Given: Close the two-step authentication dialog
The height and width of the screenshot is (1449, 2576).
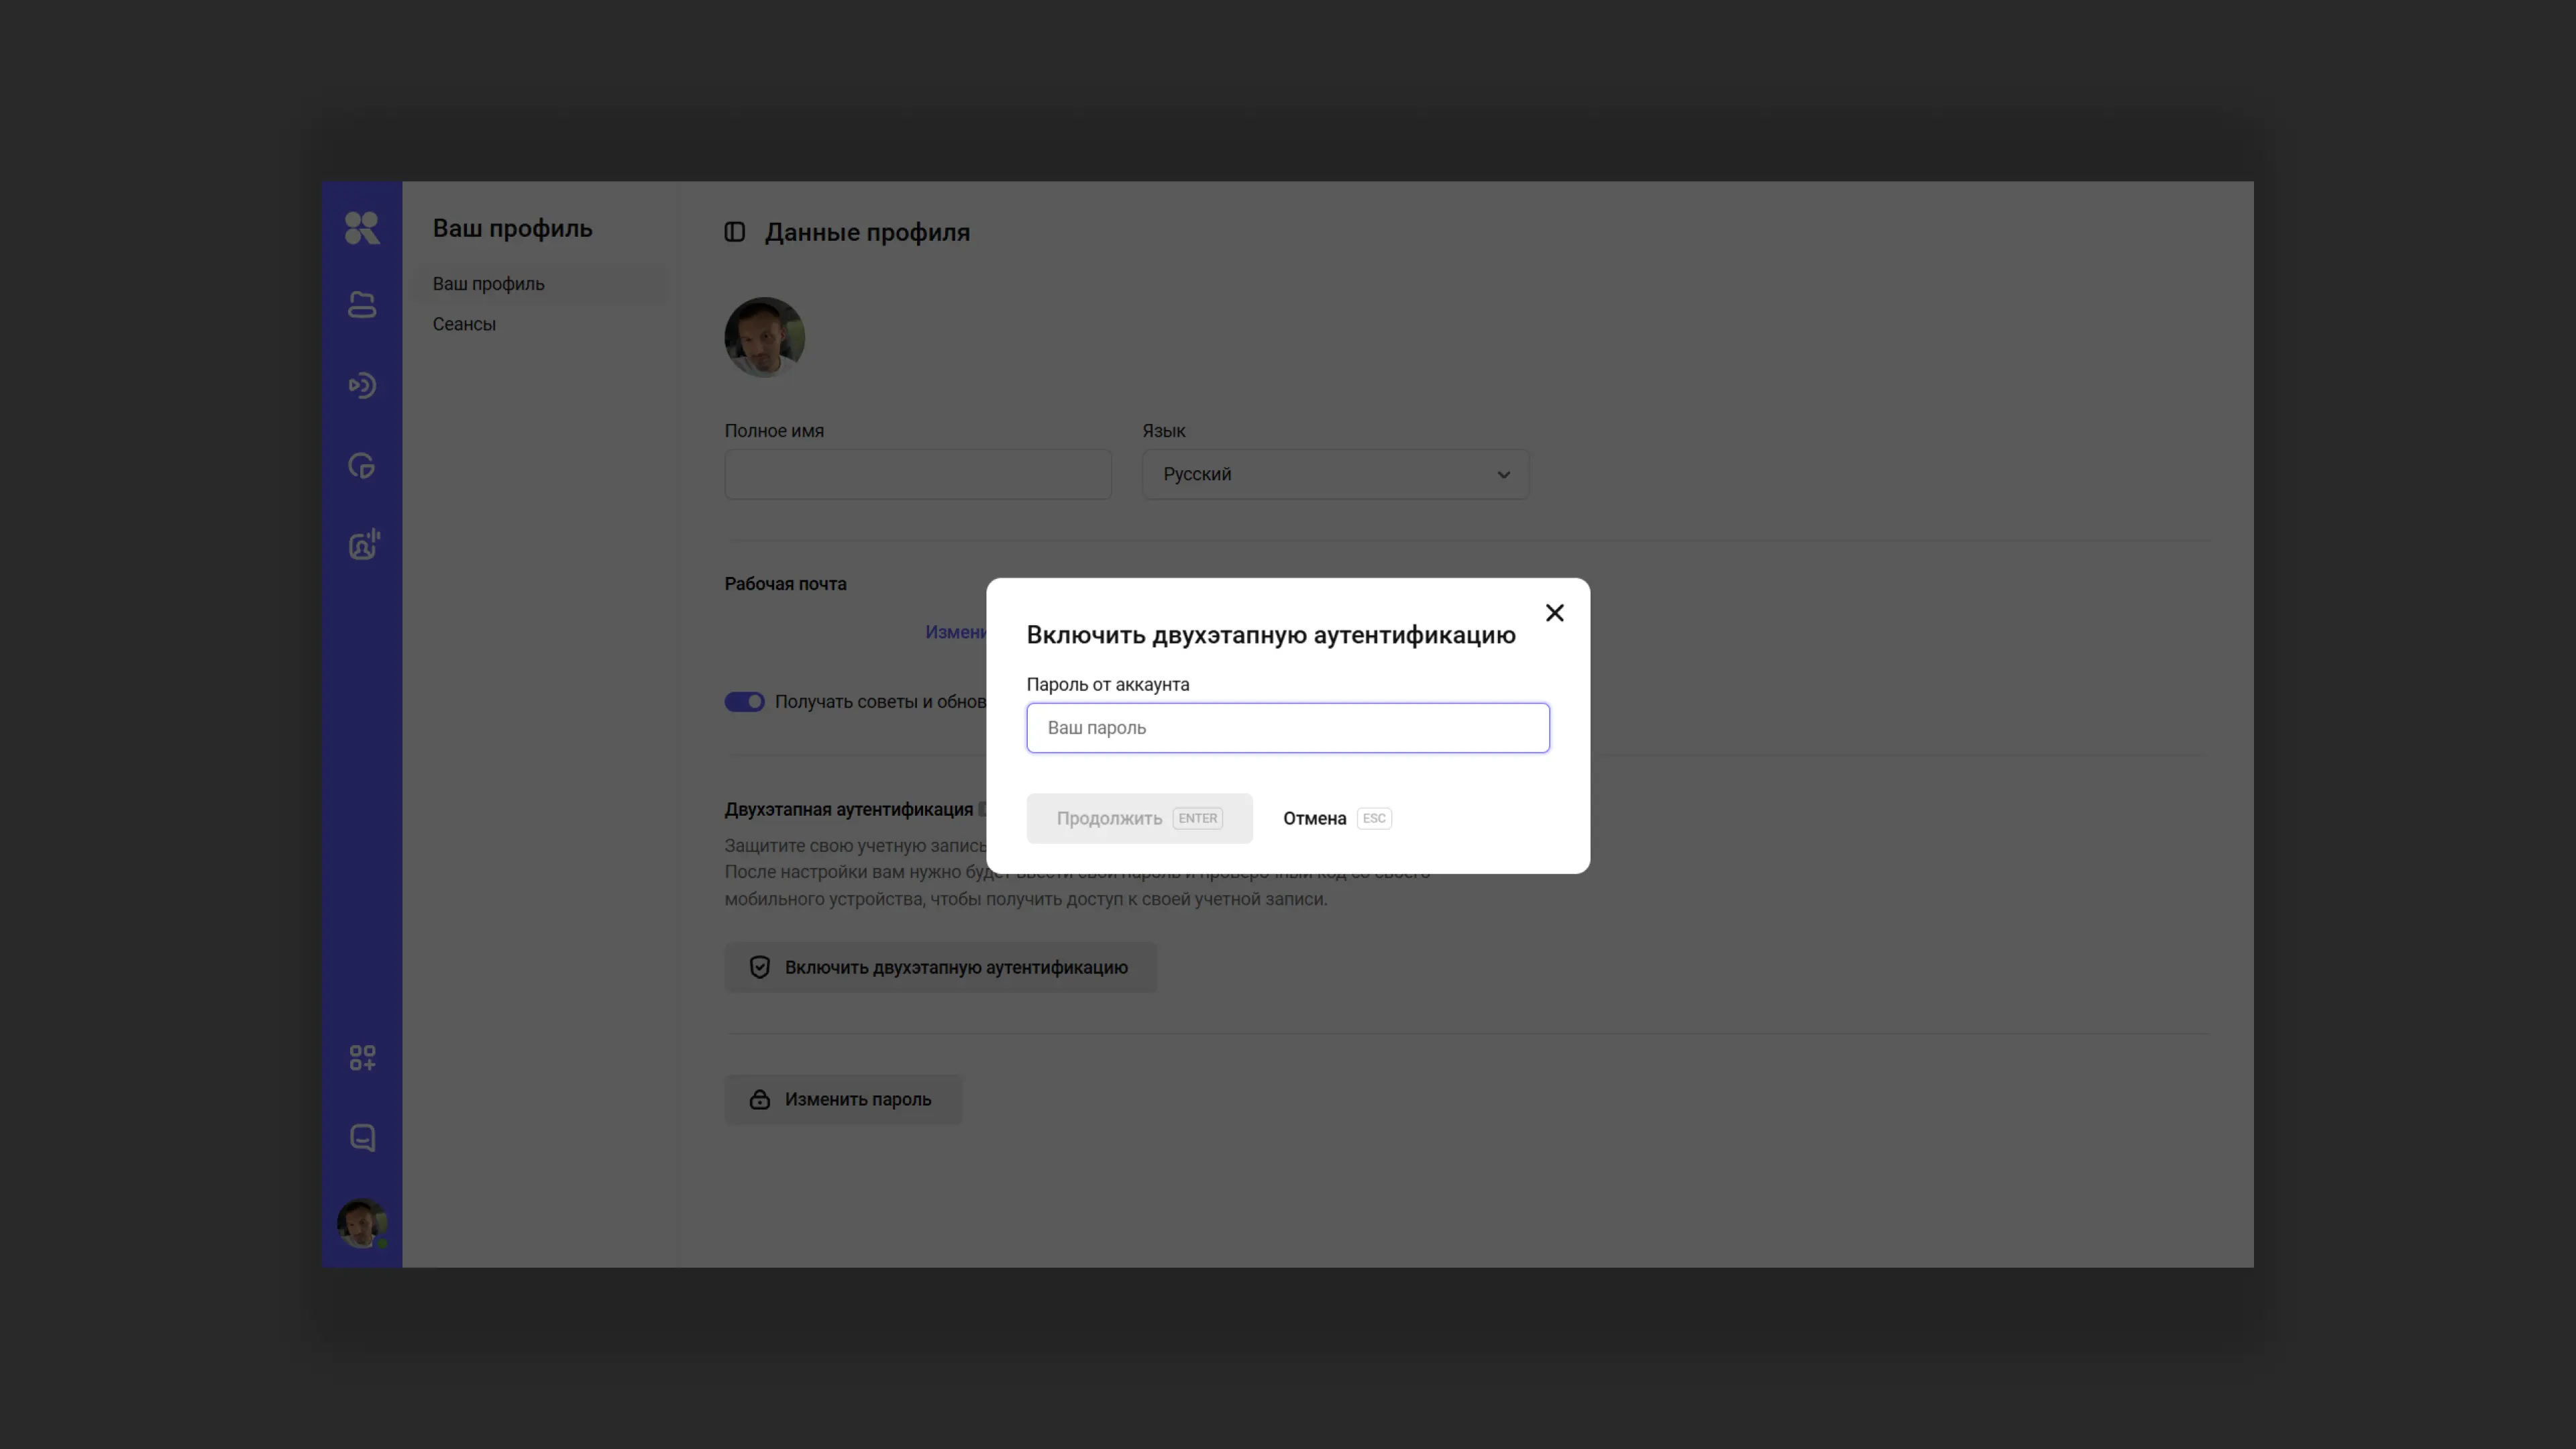Looking at the screenshot, I should (1554, 613).
